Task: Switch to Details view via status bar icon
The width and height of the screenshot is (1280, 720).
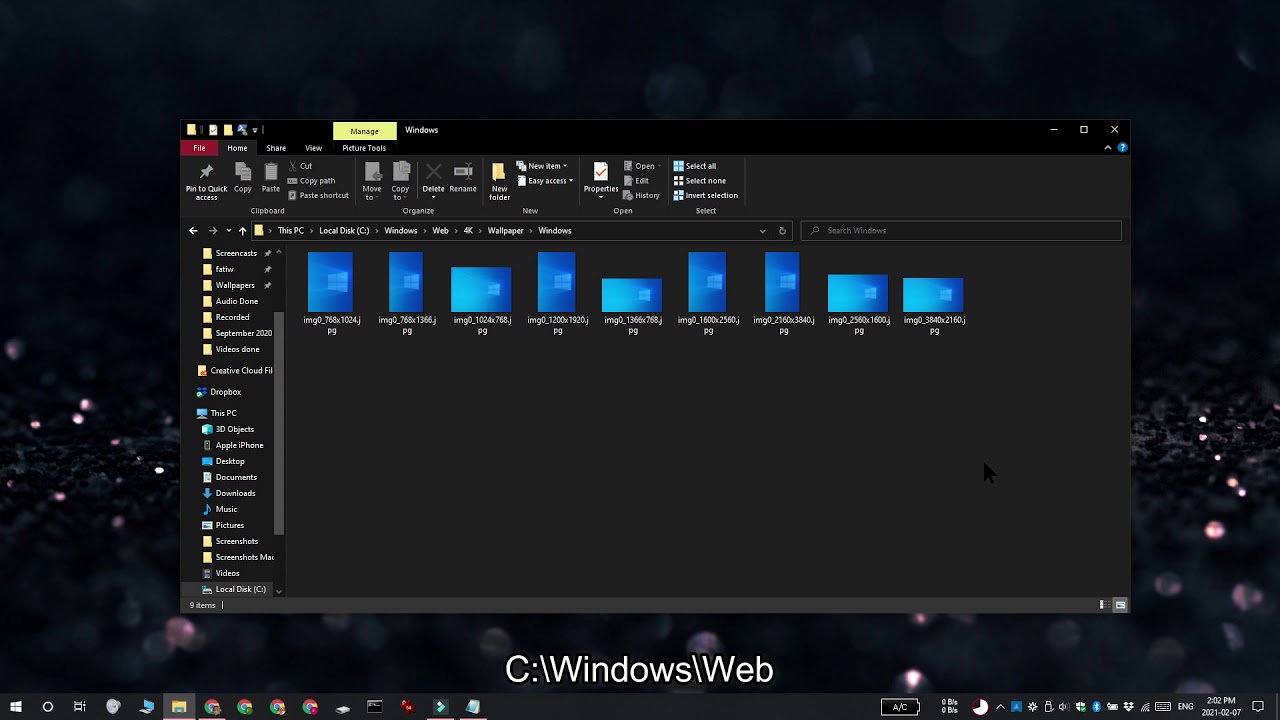Action: coord(1104,605)
